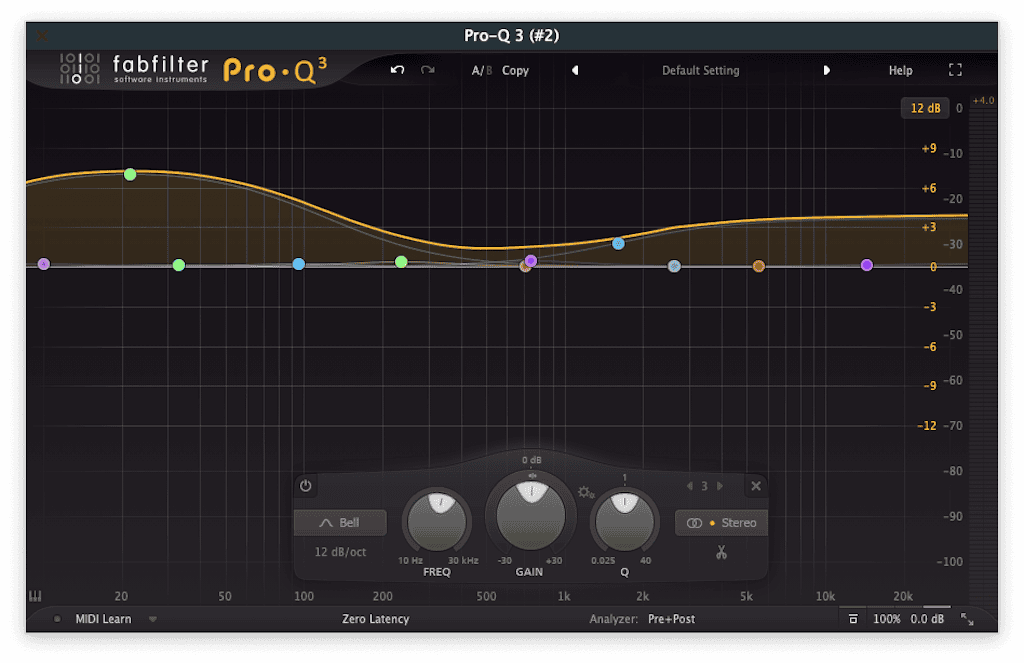Click the piano display icon in bottom-left corner
This screenshot has height=663, width=1024.
tap(36, 594)
